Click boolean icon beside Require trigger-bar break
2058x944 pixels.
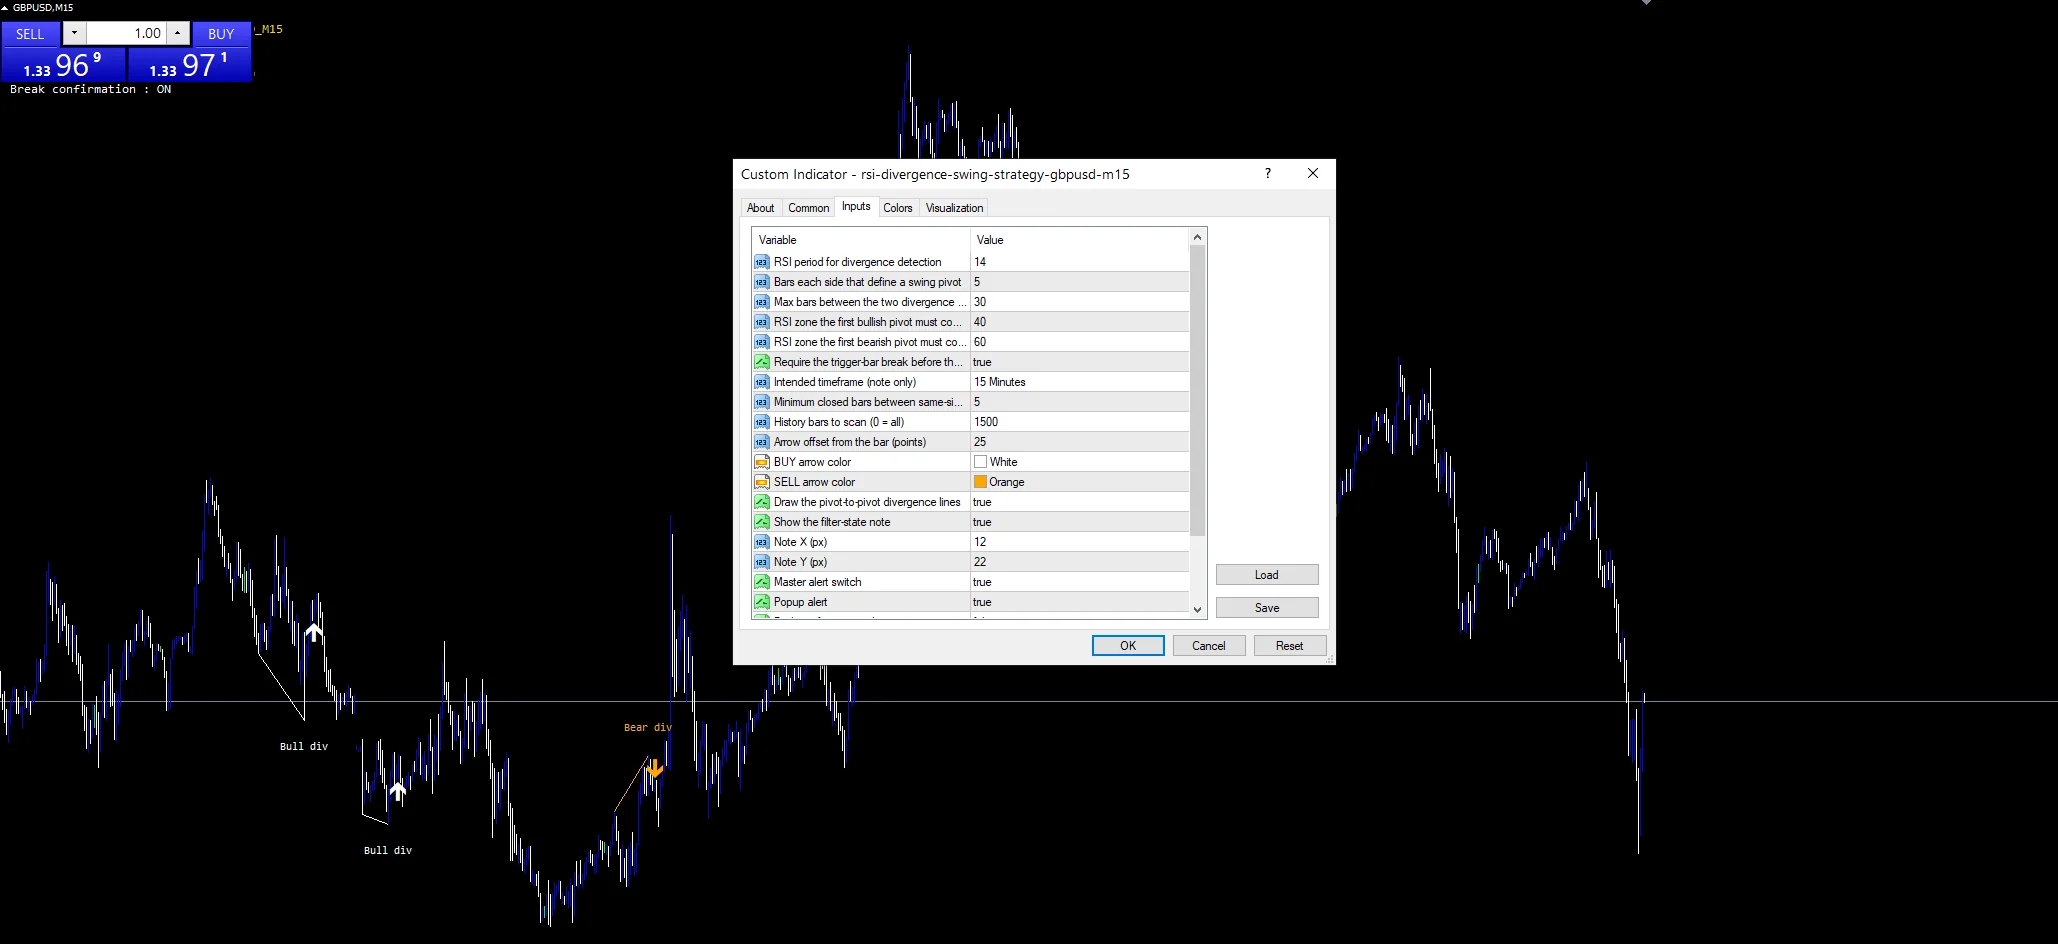point(761,362)
